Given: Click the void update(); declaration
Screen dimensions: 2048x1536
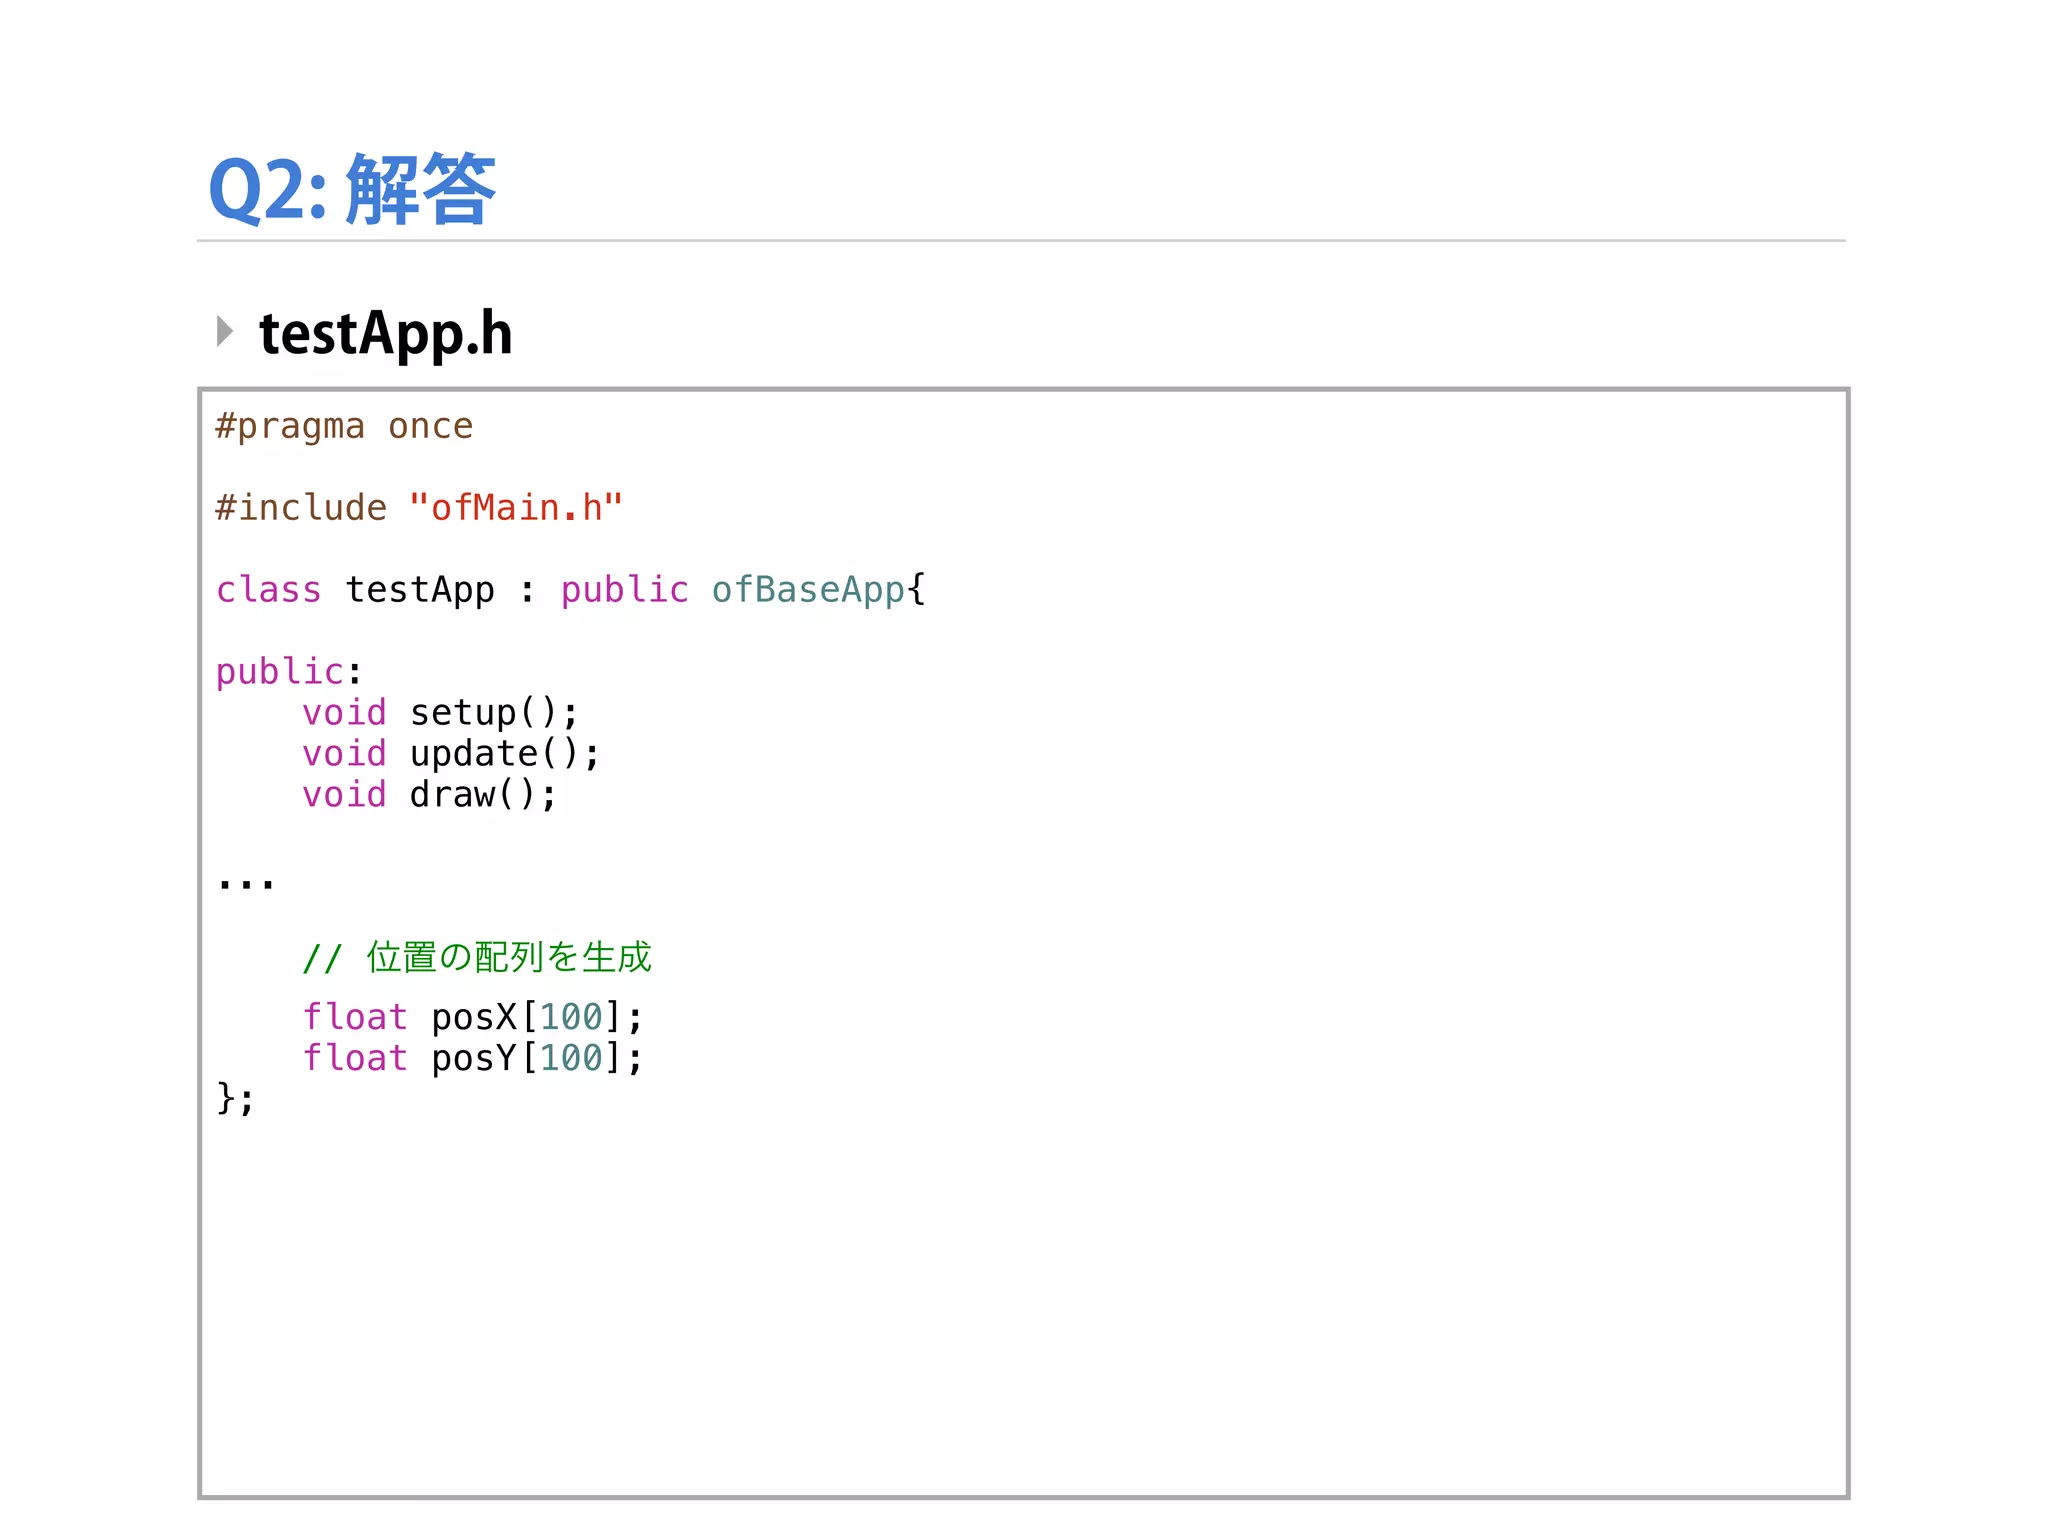Looking at the screenshot, I should (451, 754).
